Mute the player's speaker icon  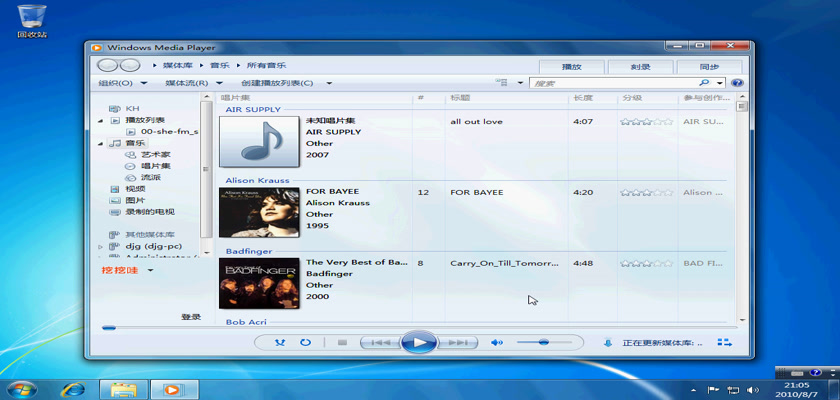click(496, 343)
